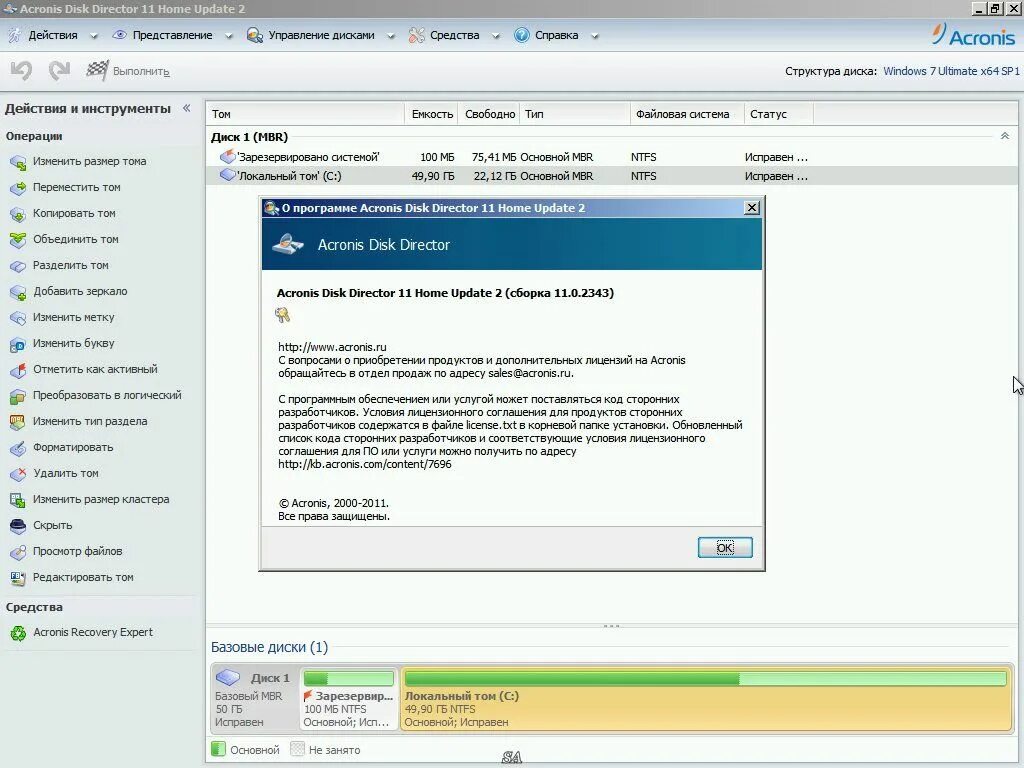Click the Undo arrow in toolbar
1024x768 pixels.
pyautogui.click(x=21, y=71)
